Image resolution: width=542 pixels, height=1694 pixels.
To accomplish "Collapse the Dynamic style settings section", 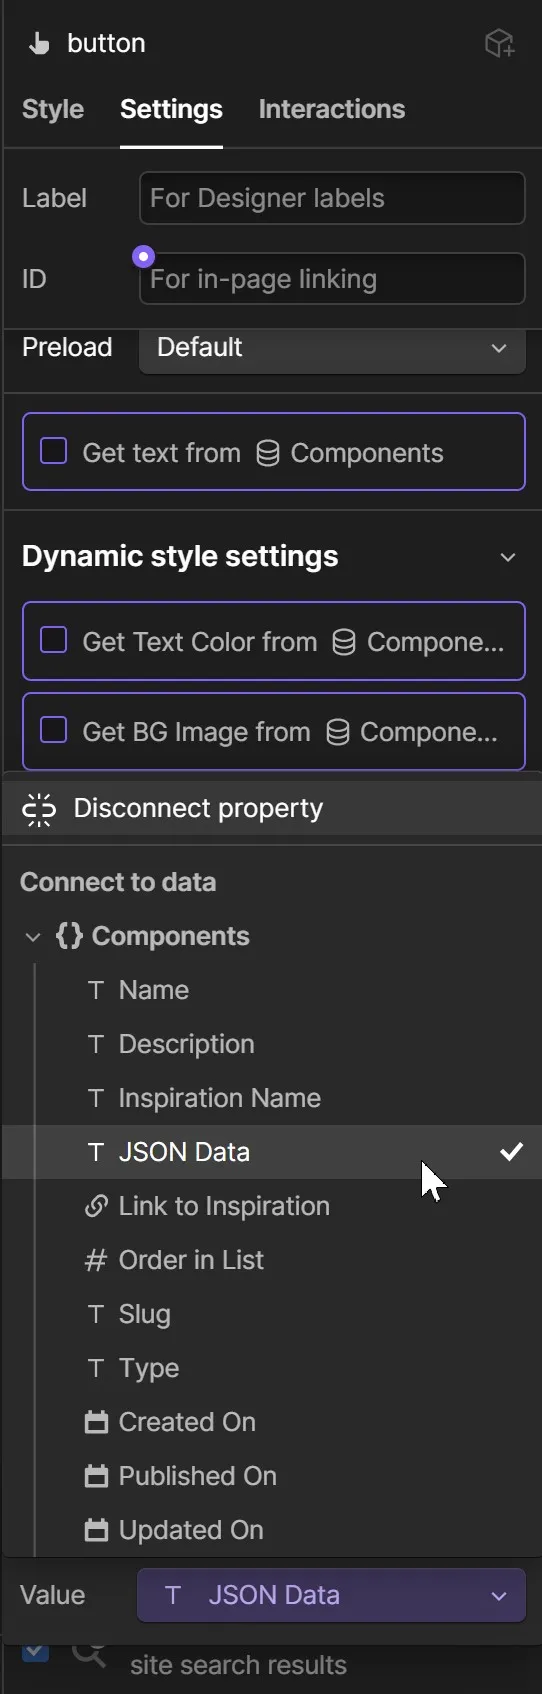I will coord(508,557).
